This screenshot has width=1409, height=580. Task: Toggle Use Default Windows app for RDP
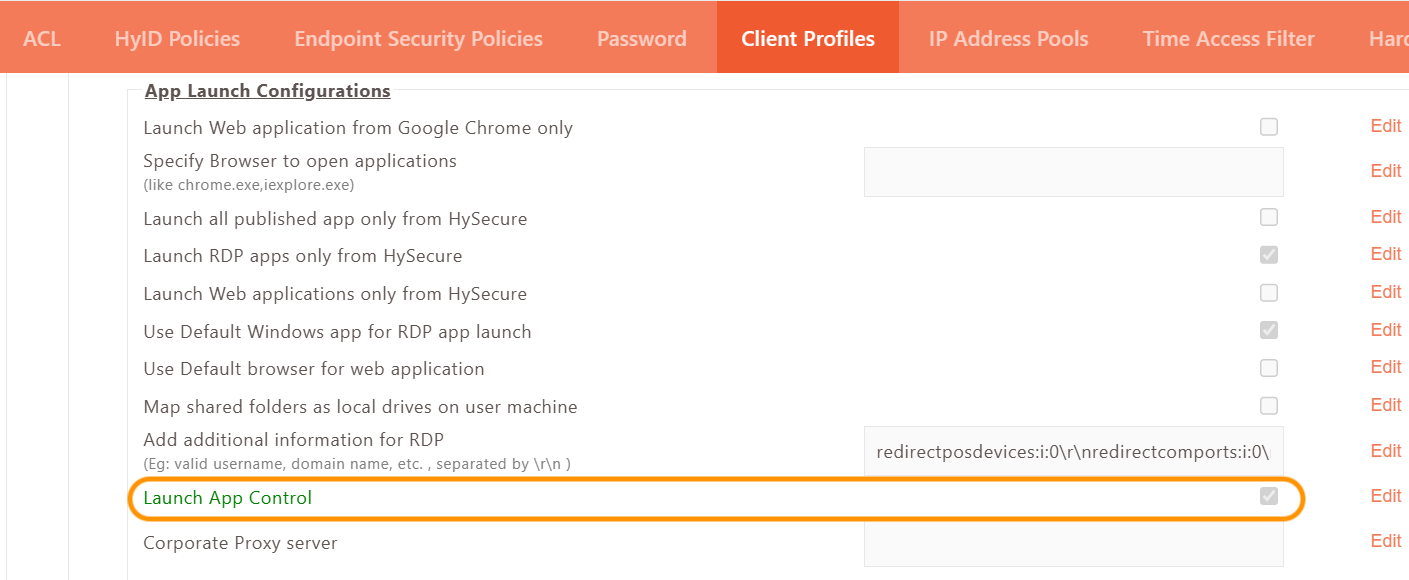click(1269, 330)
